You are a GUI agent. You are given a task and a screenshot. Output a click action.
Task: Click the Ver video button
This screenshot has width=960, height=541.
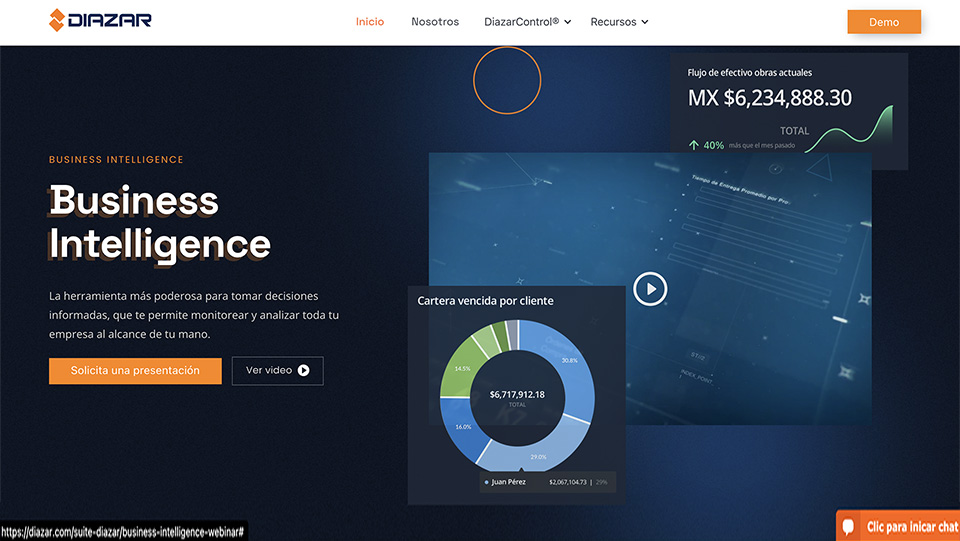[277, 371]
